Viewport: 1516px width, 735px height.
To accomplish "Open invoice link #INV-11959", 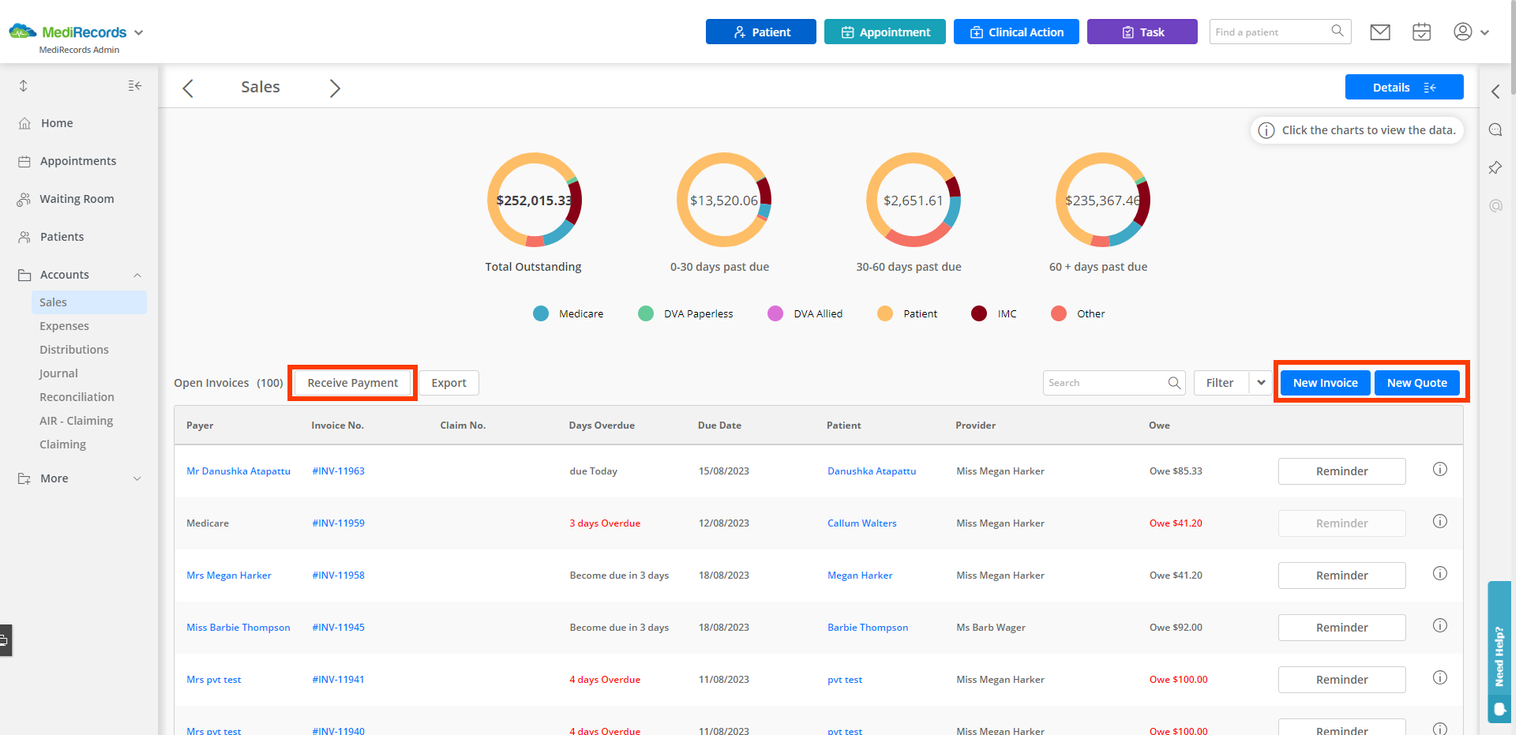I will tap(338, 523).
